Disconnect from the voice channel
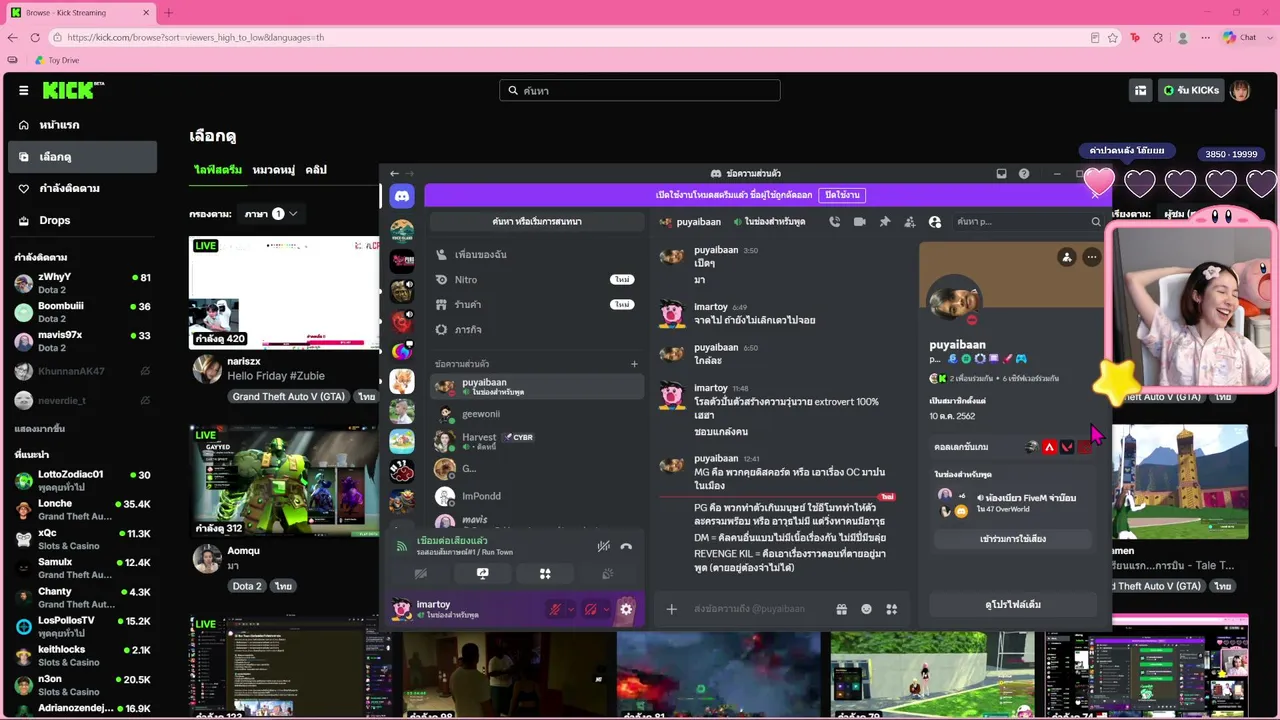The height and width of the screenshot is (720, 1280). 626,546
